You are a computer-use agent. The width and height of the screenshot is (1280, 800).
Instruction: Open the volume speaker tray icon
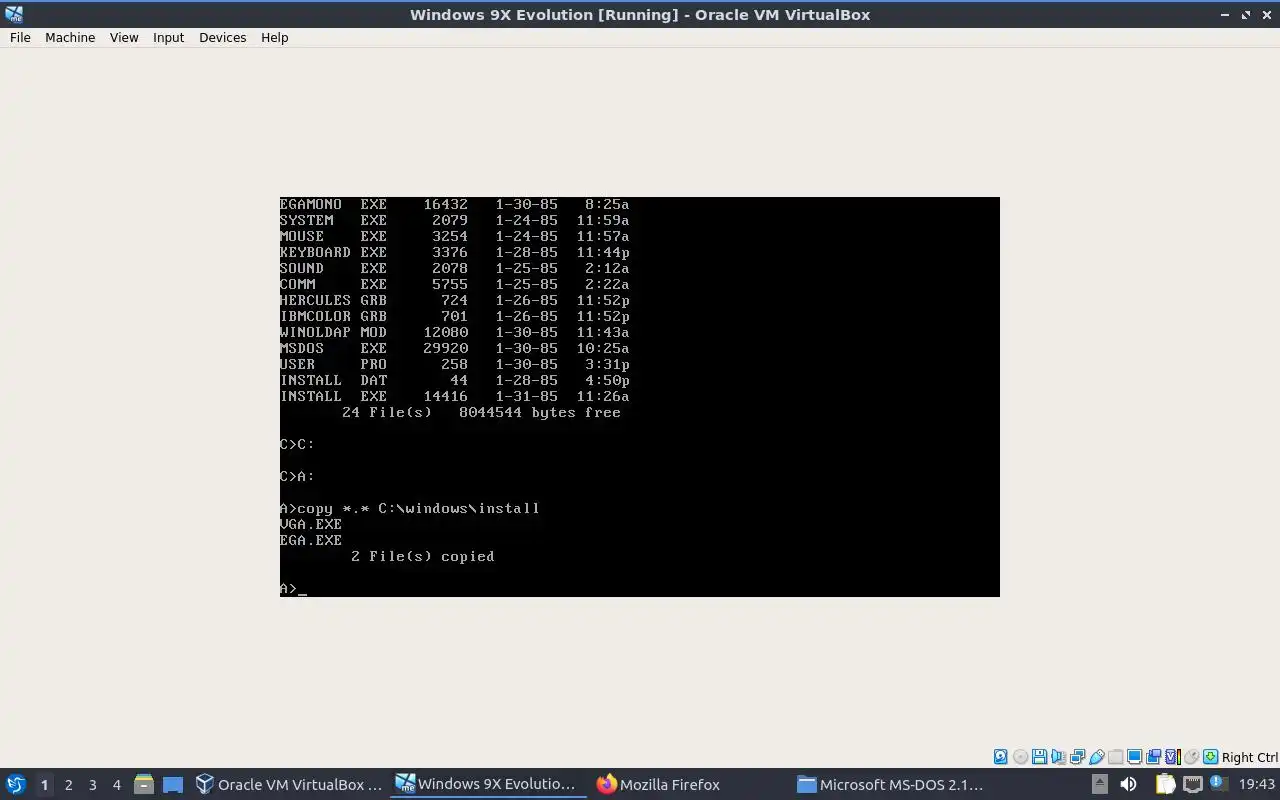point(1128,784)
